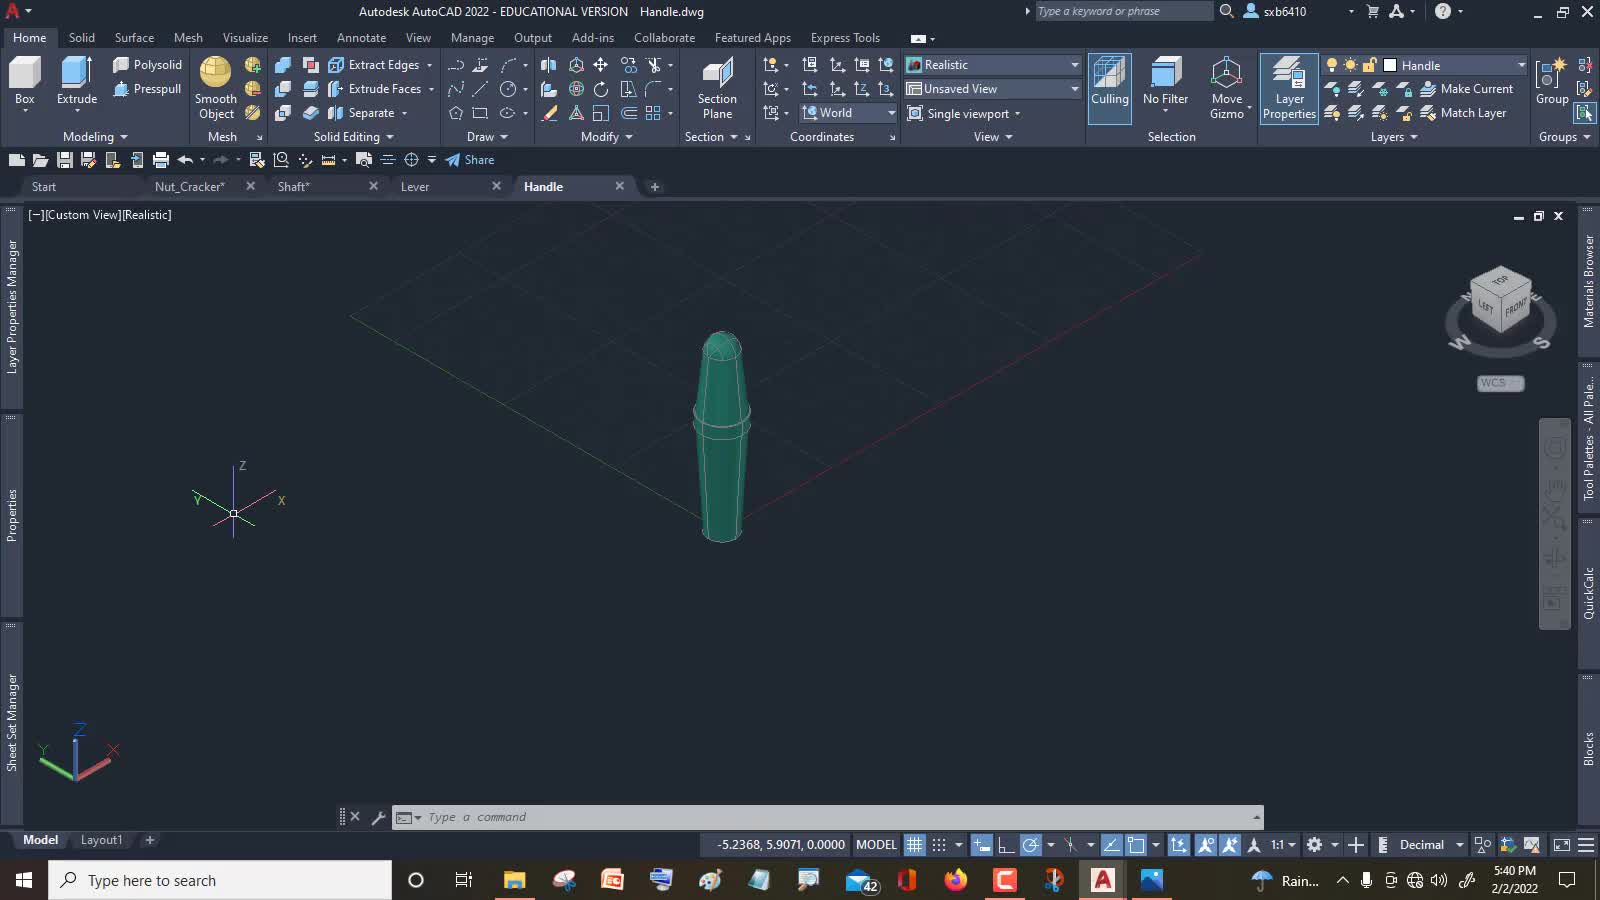
Task: Open the Section Plane tool
Action: [x=717, y=88]
